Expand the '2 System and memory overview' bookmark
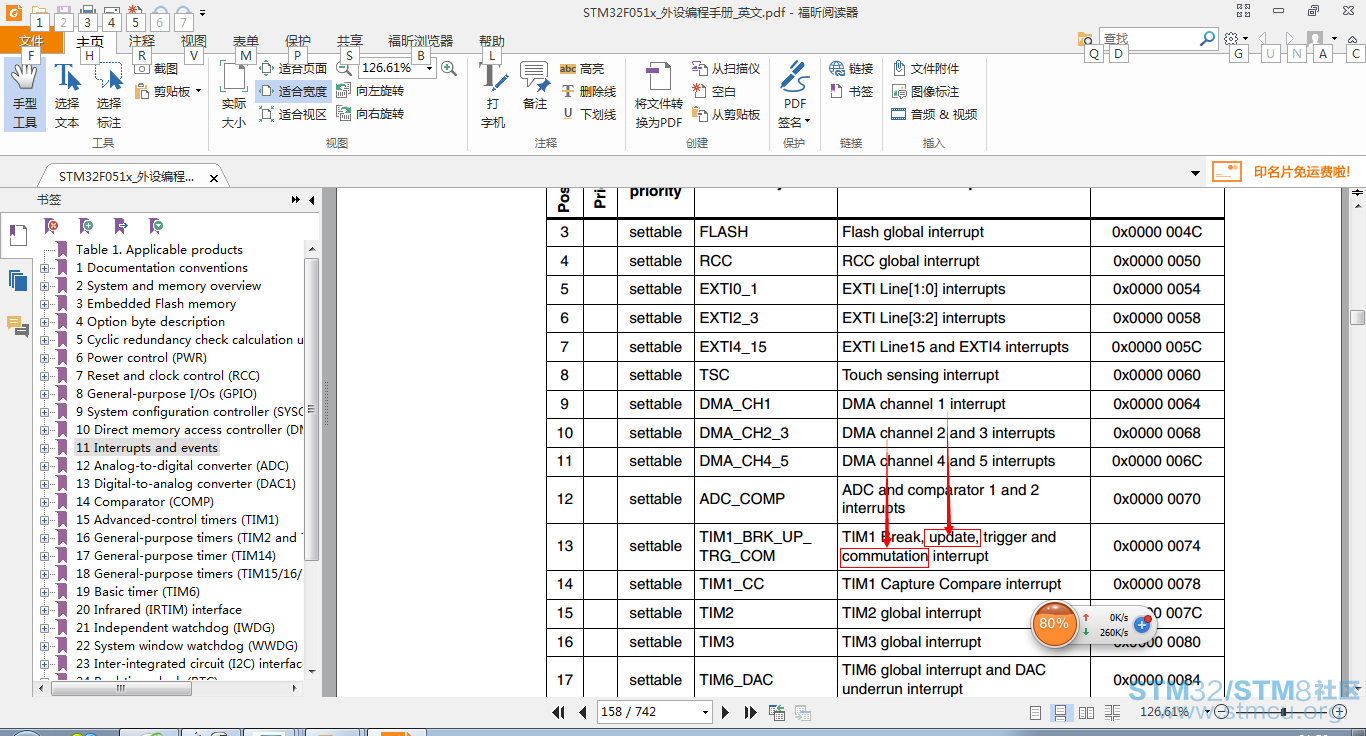Screen dimensions: 1366x736 (x=45, y=286)
